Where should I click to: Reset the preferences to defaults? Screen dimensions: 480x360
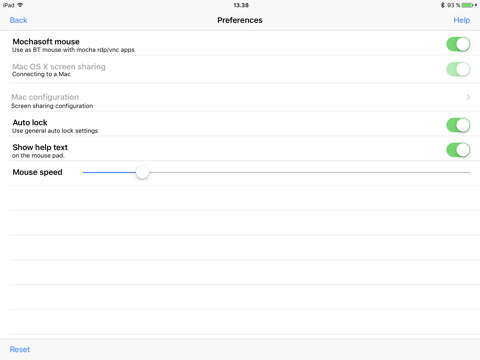point(20,349)
